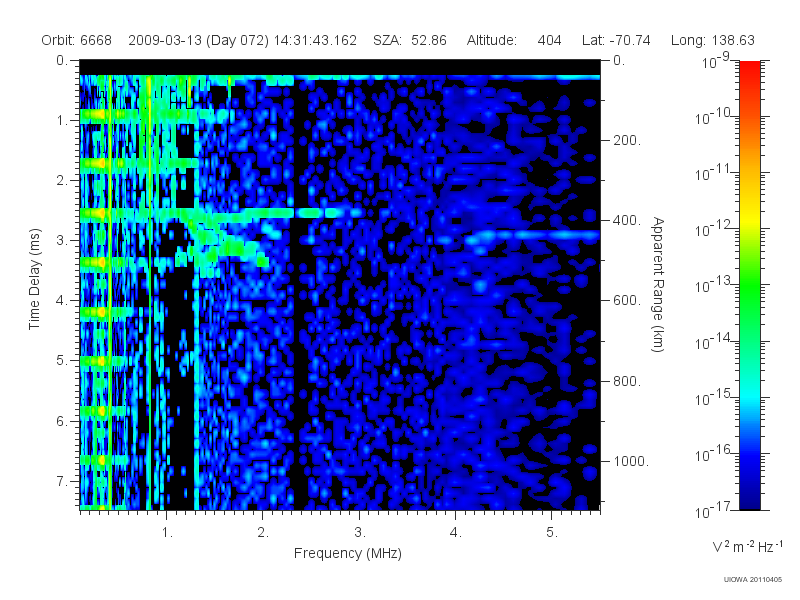Image resolution: width=800 pixels, height=600 pixels.
Task: Click the 'SZA: 52.86' value
Action: [410, 40]
